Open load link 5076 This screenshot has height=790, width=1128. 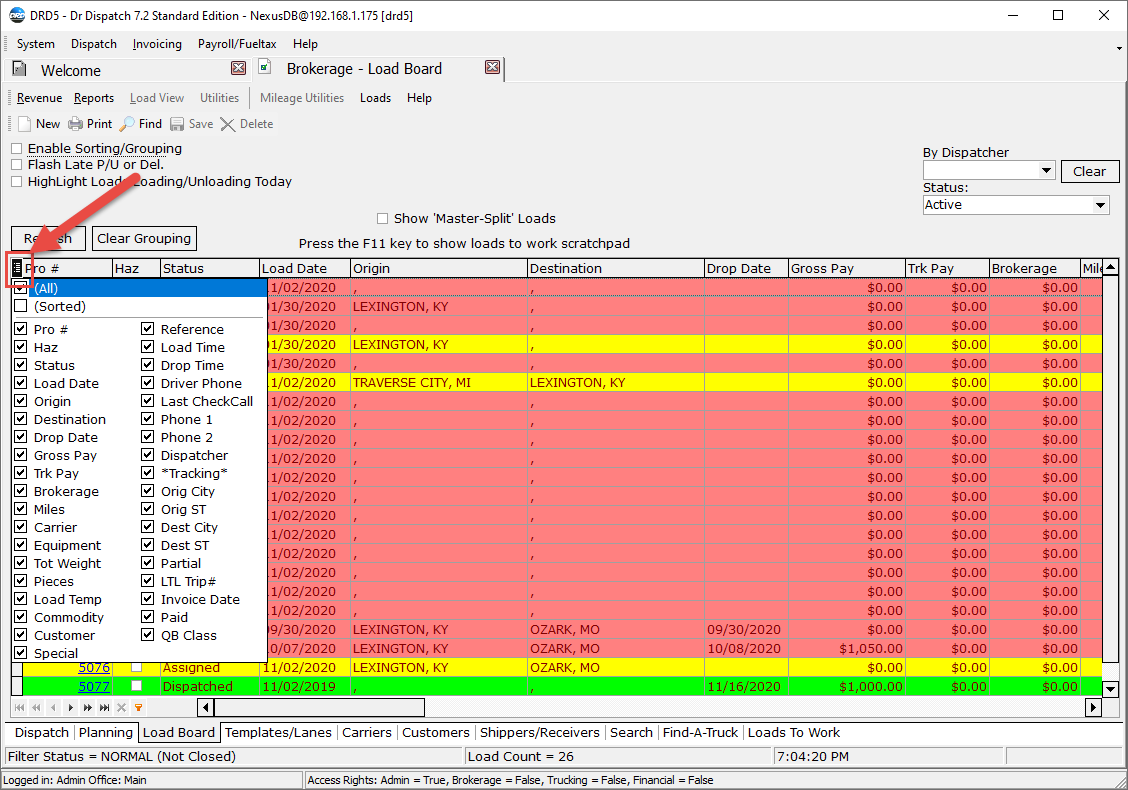pos(94,668)
